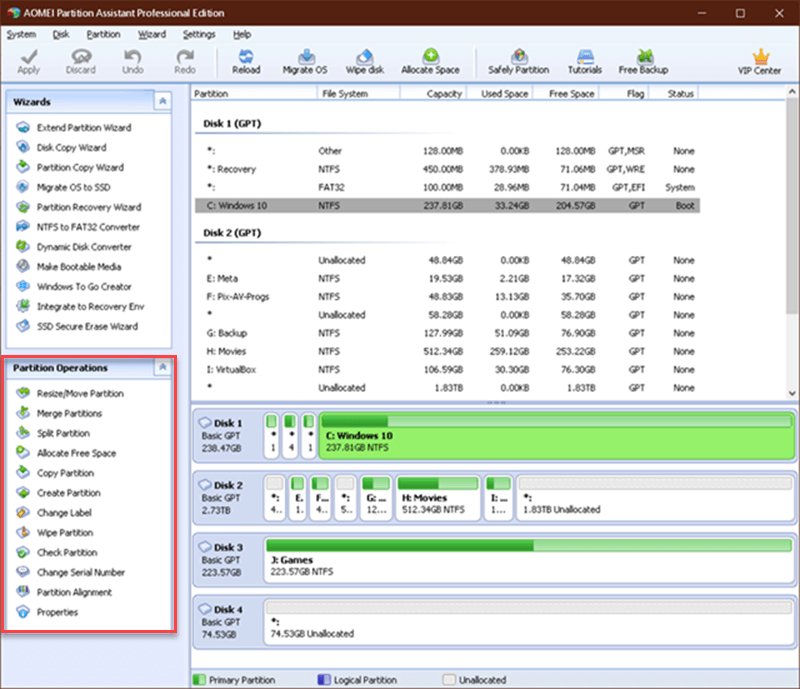Select the E: Meta partition row
This screenshot has width=800, height=689.
point(447,279)
